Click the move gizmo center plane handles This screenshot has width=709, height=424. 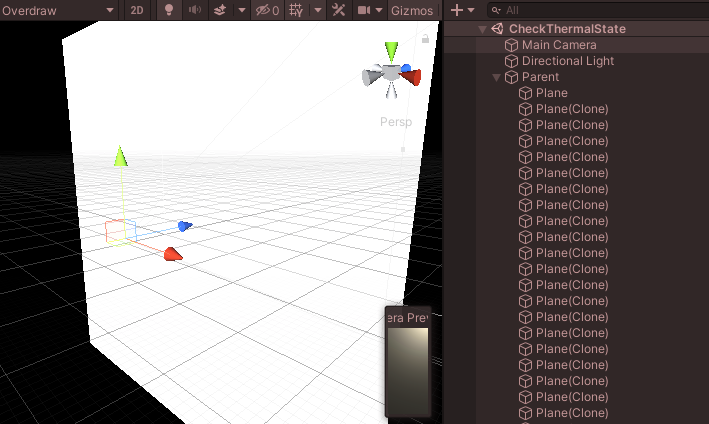point(121,232)
